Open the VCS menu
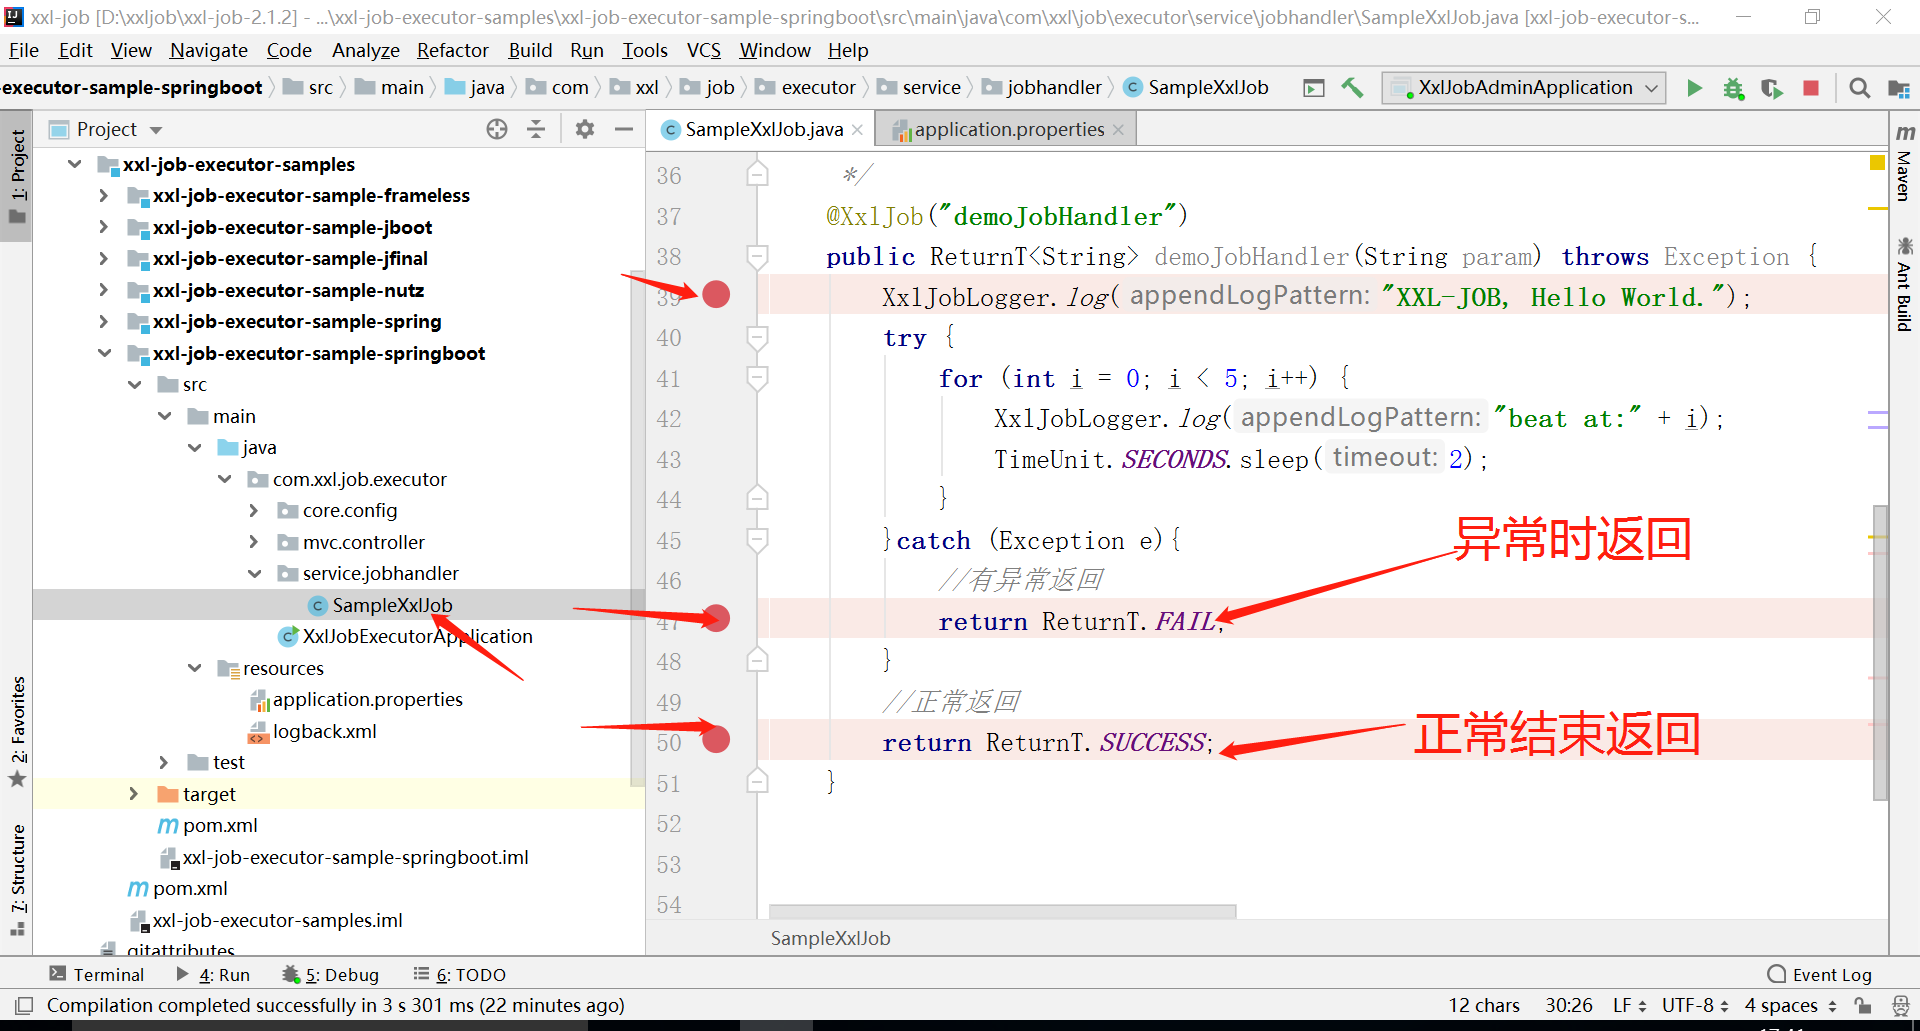The width and height of the screenshot is (1920, 1031). (703, 50)
